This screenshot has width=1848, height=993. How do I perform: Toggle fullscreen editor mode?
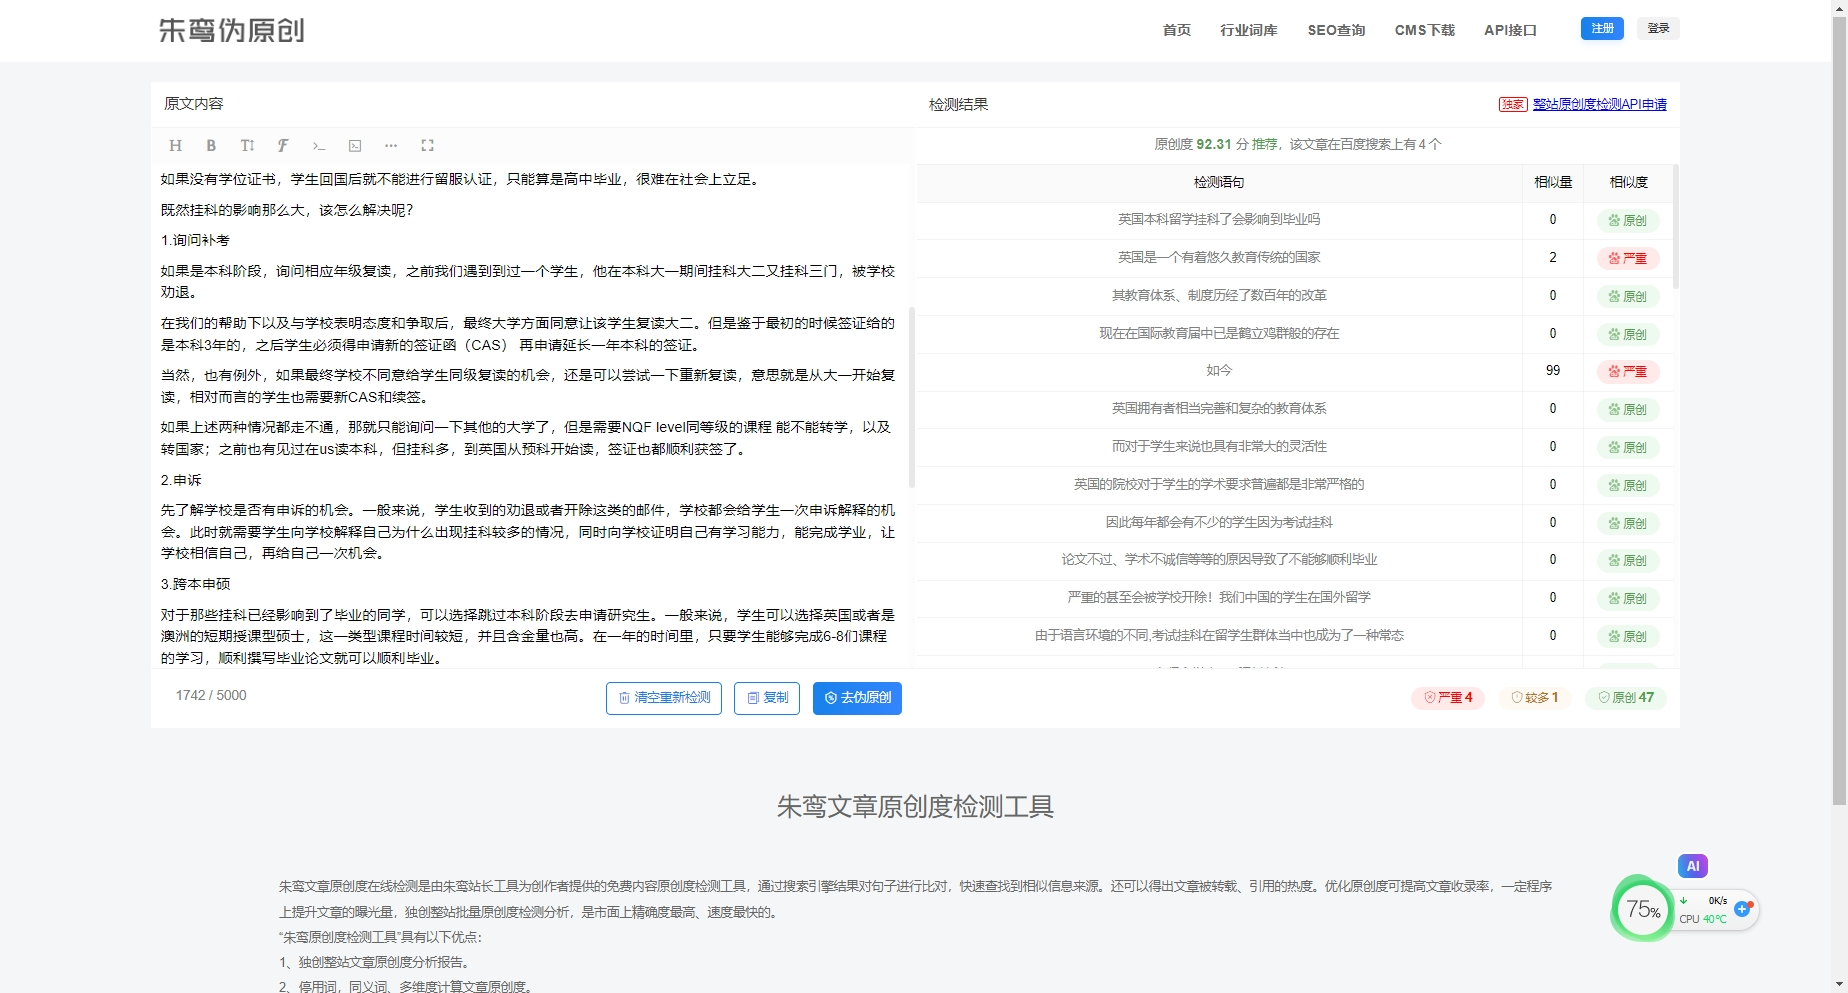click(x=427, y=145)
